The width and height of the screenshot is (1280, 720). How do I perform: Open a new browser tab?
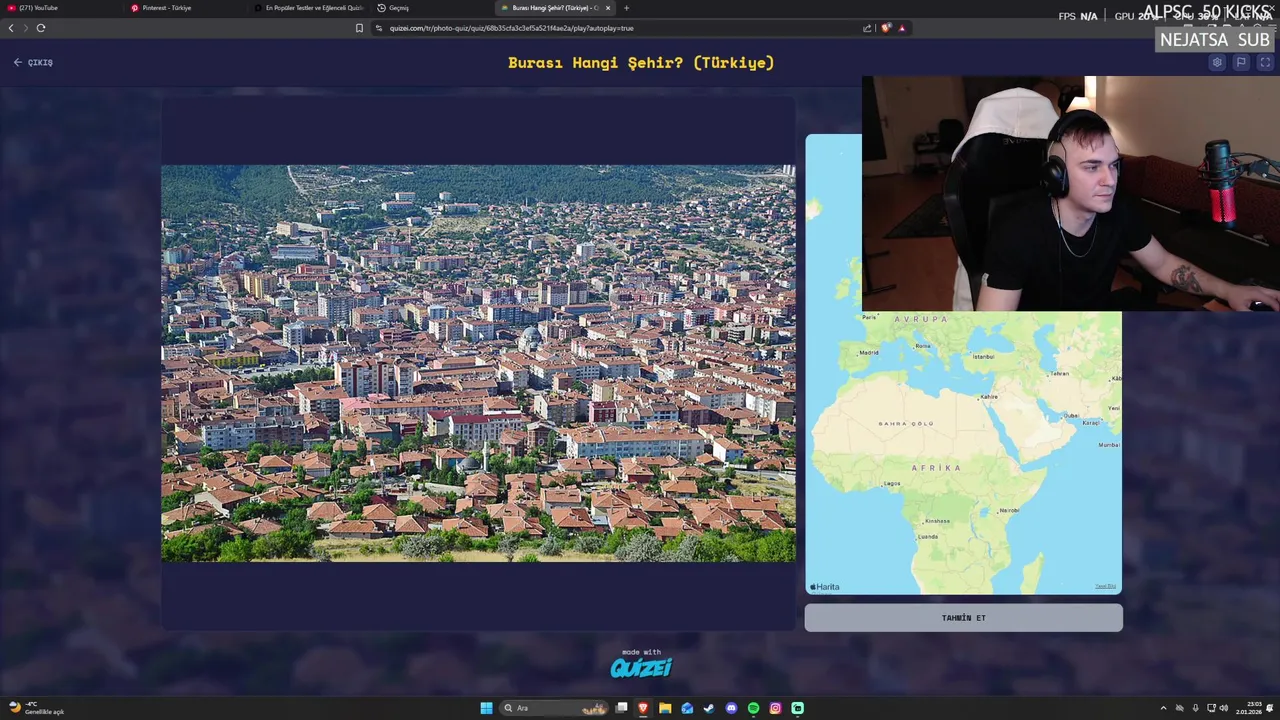[627, 8]
